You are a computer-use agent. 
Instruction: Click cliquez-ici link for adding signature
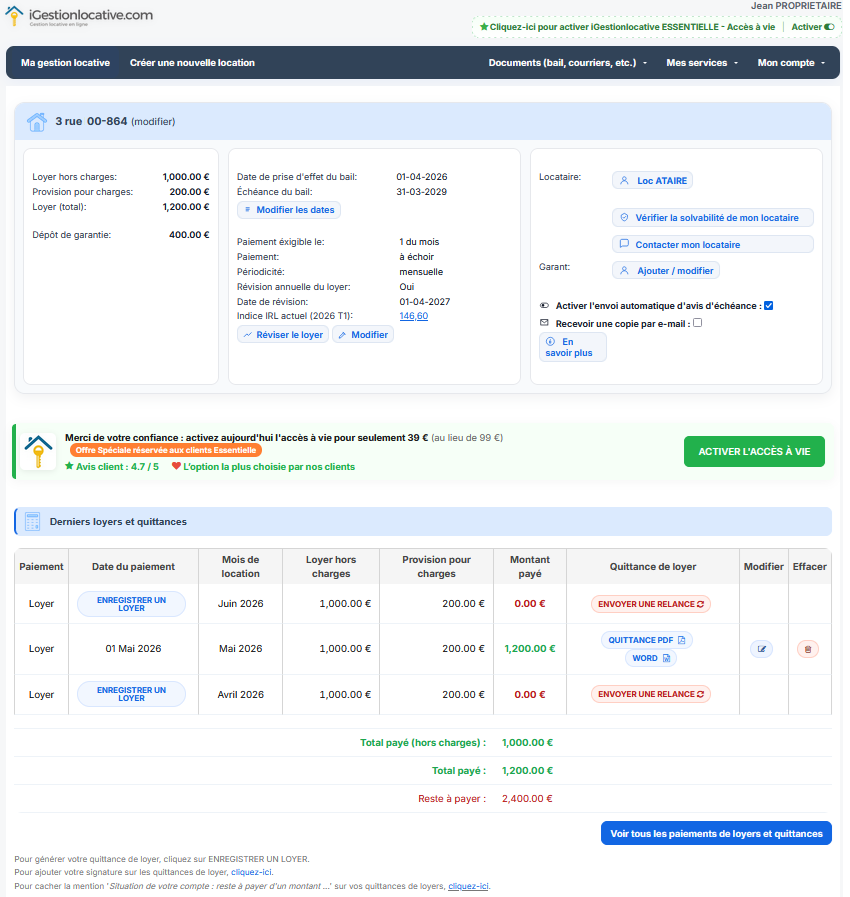click(251, 872)
